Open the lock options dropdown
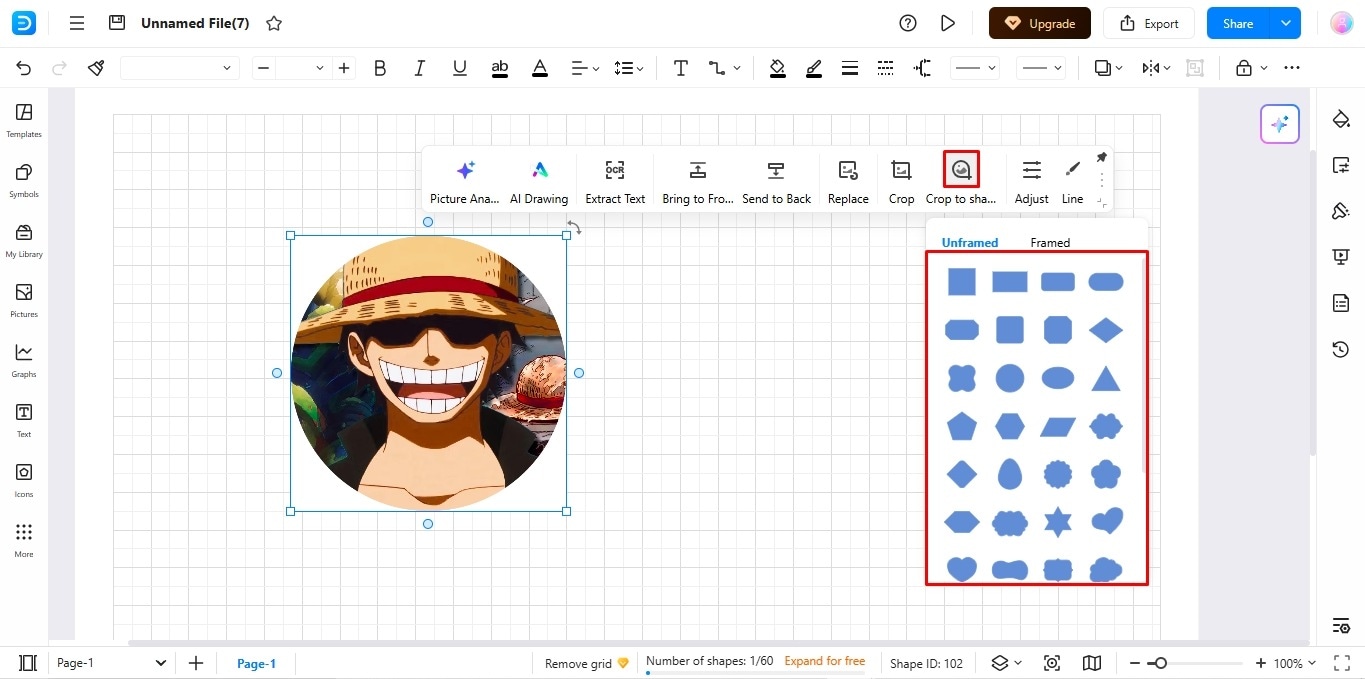 pyautogui.click(x=1251, y=68)
